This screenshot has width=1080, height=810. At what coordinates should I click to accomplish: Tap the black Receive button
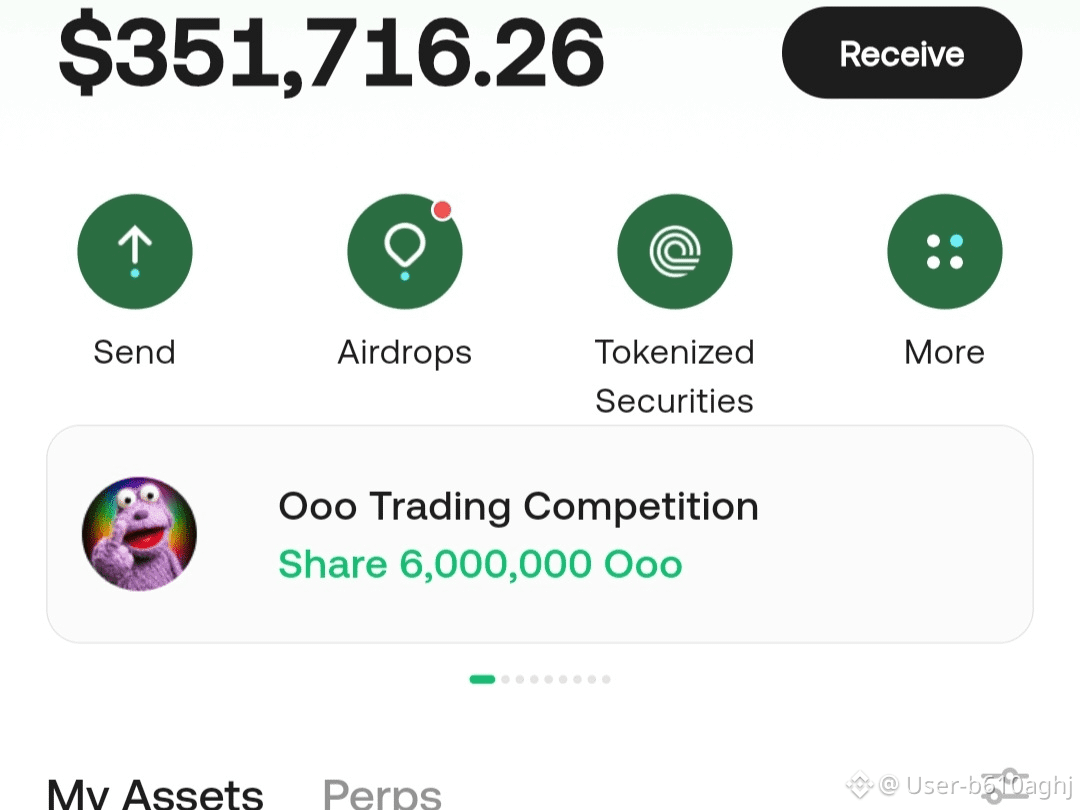902,53
